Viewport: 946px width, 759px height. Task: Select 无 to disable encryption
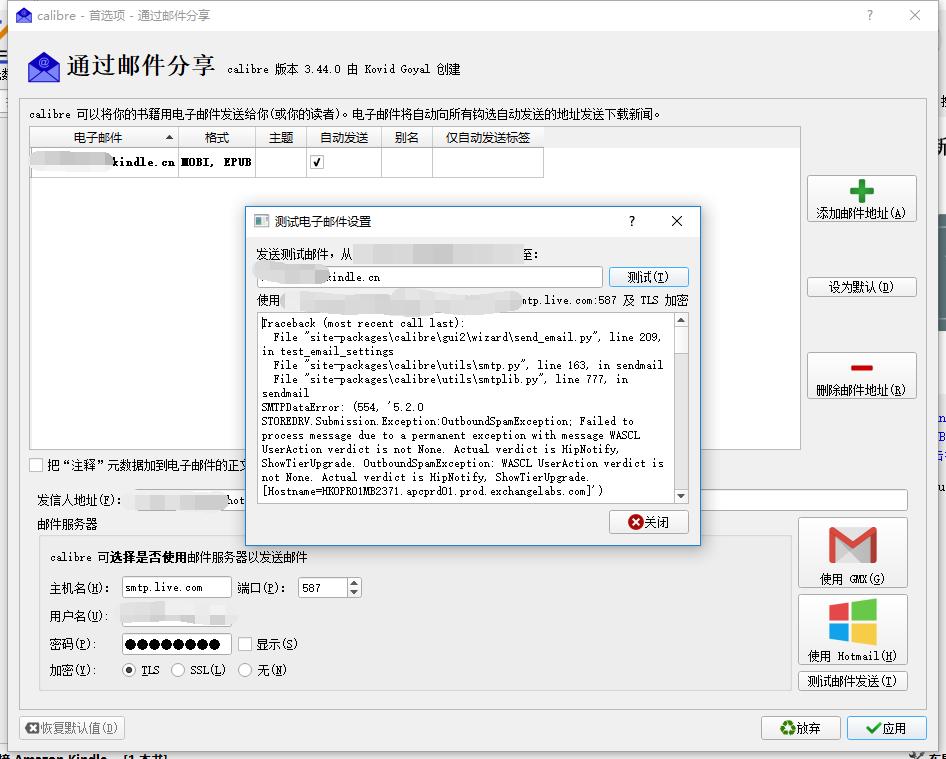point(244,670)
